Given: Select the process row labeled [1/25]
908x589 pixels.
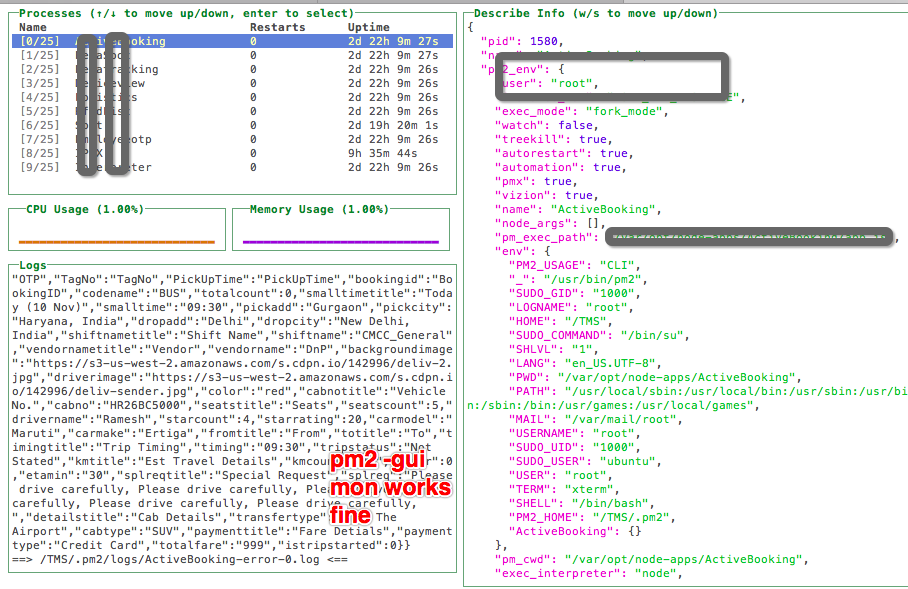Looking at the screenshot, I should (x=232, y=55).
